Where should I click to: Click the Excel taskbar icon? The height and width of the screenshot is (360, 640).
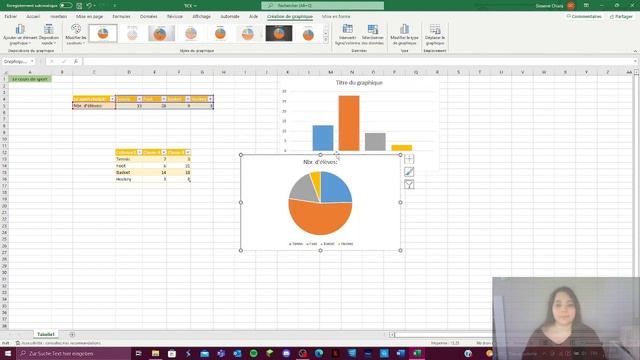(417, 353)
